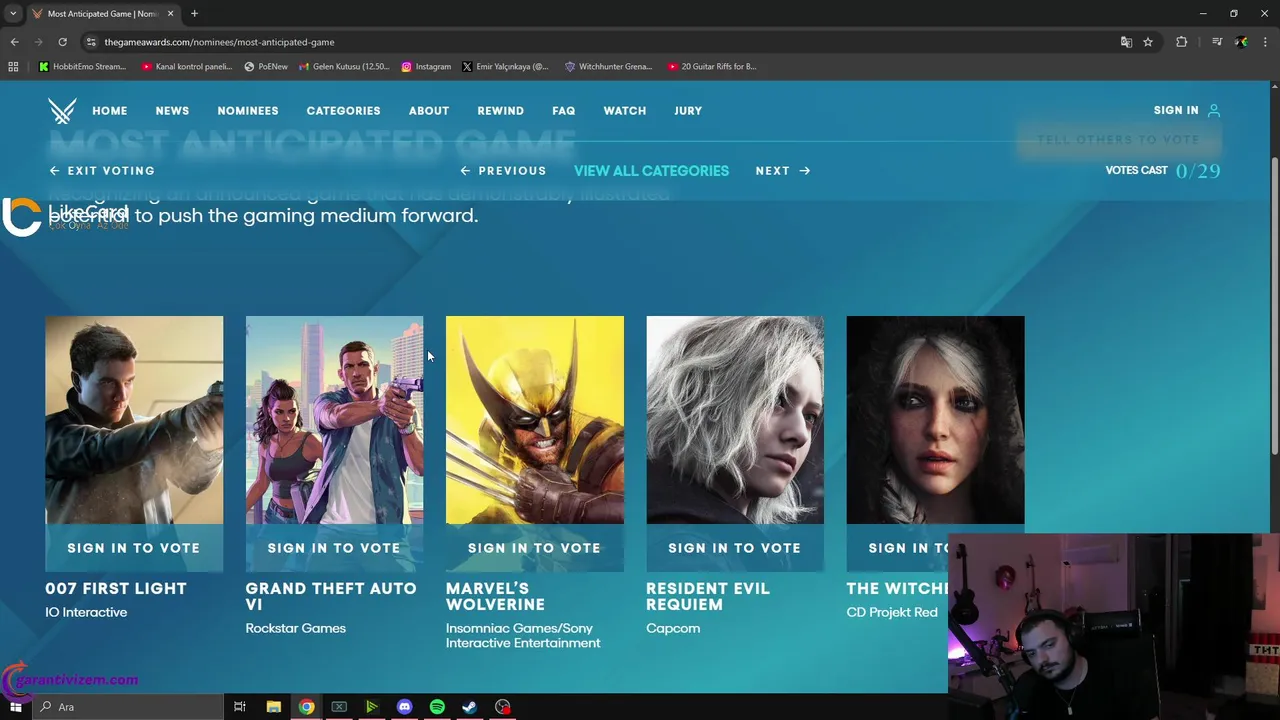Click the Chrome taskbar icon
Screen dimensions: 1280x720
(x=306, y=707)
